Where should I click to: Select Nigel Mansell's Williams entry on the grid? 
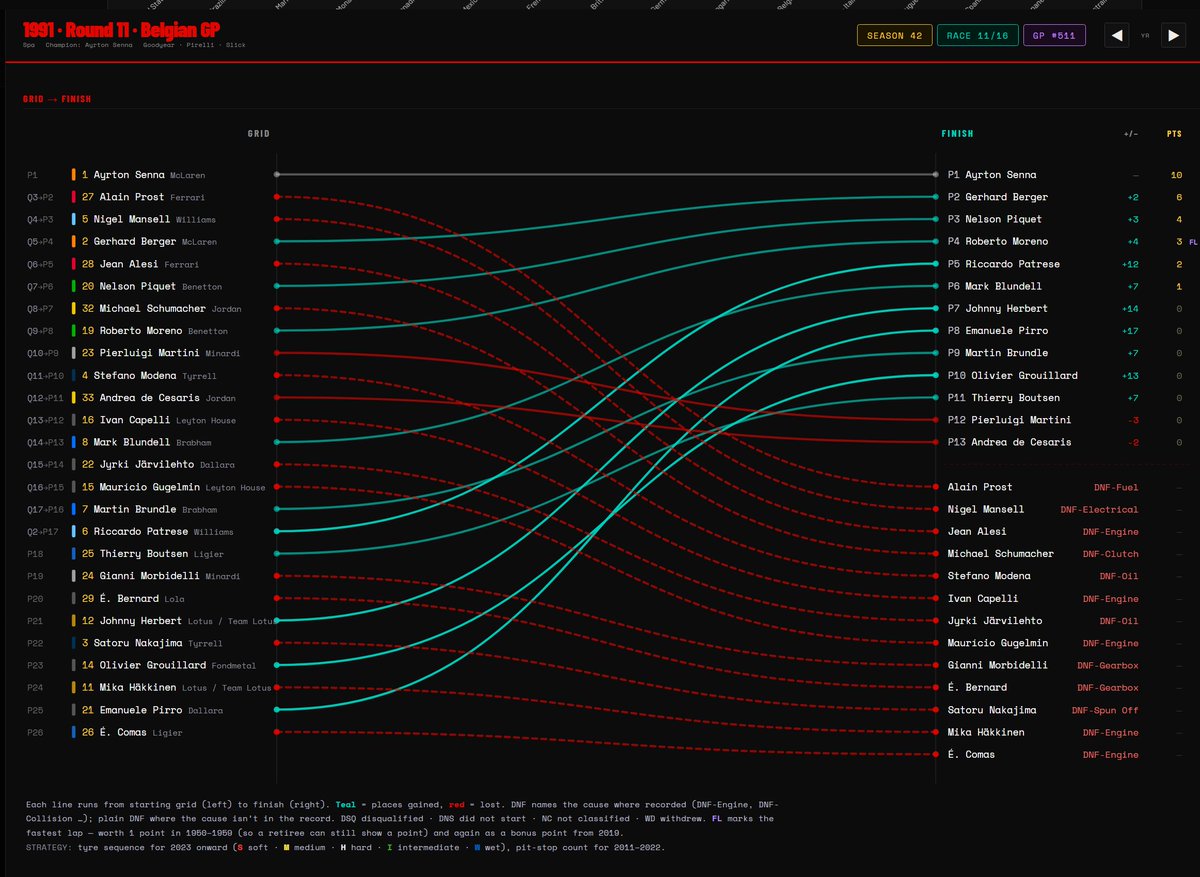pyautogui.click(x=148, y=219)
